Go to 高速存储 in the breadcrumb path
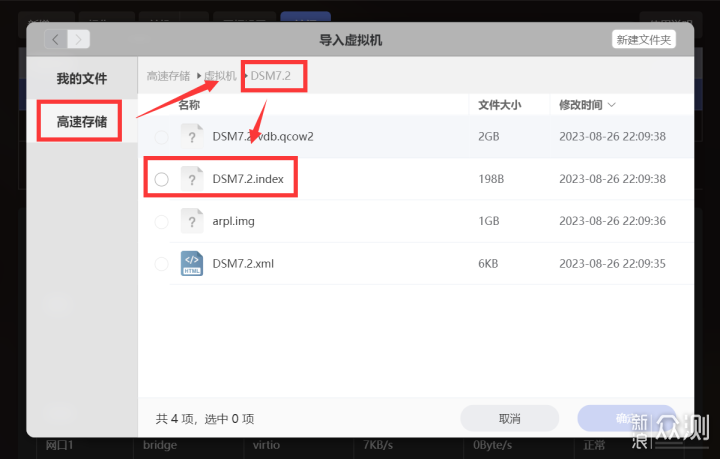 [x=168, y=76]
